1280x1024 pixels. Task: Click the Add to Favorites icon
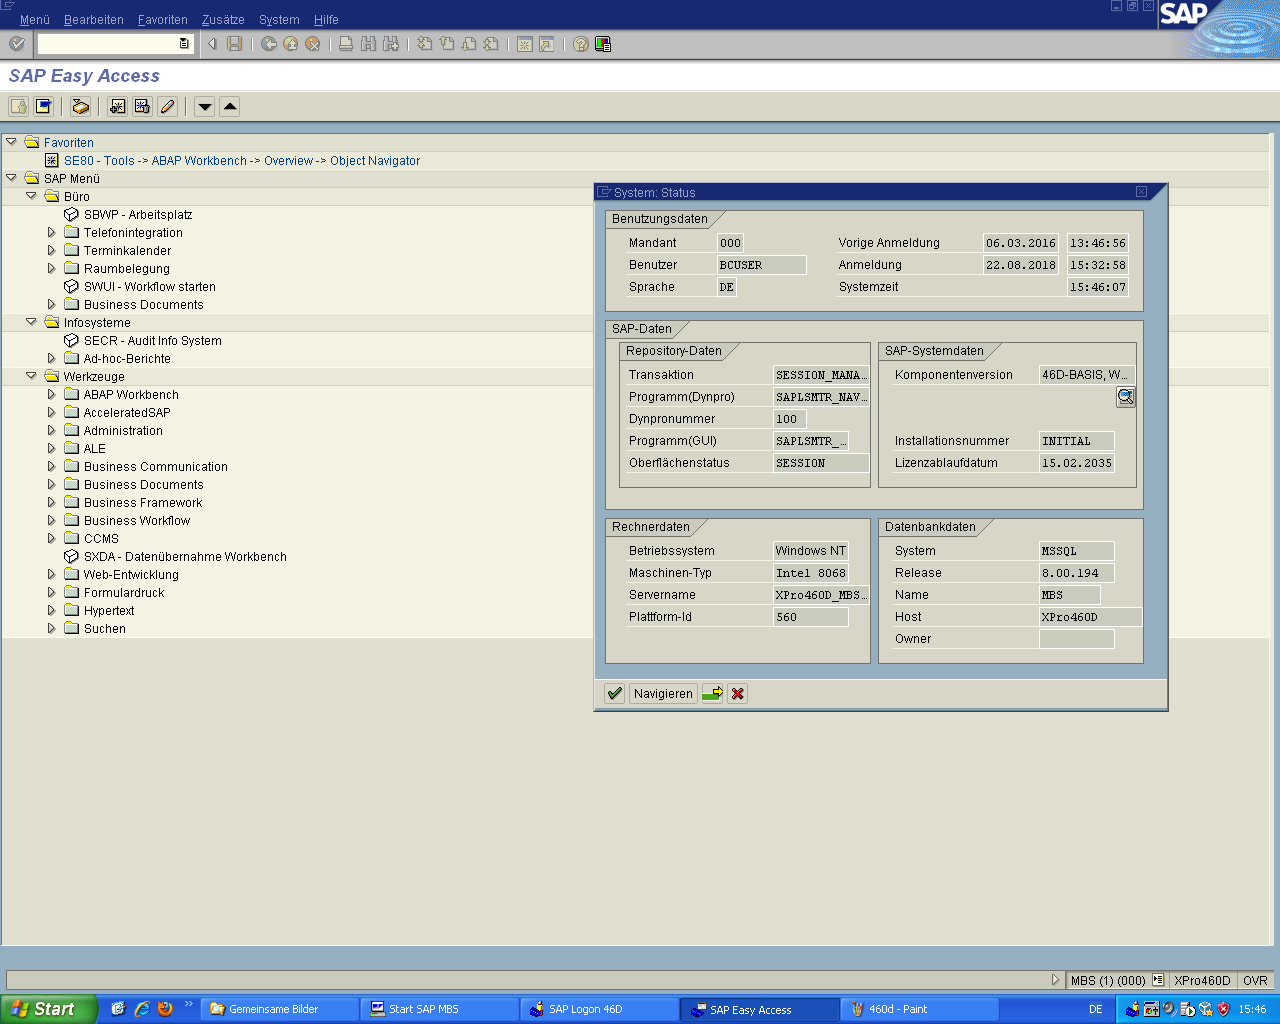click(x=118, y=106)
